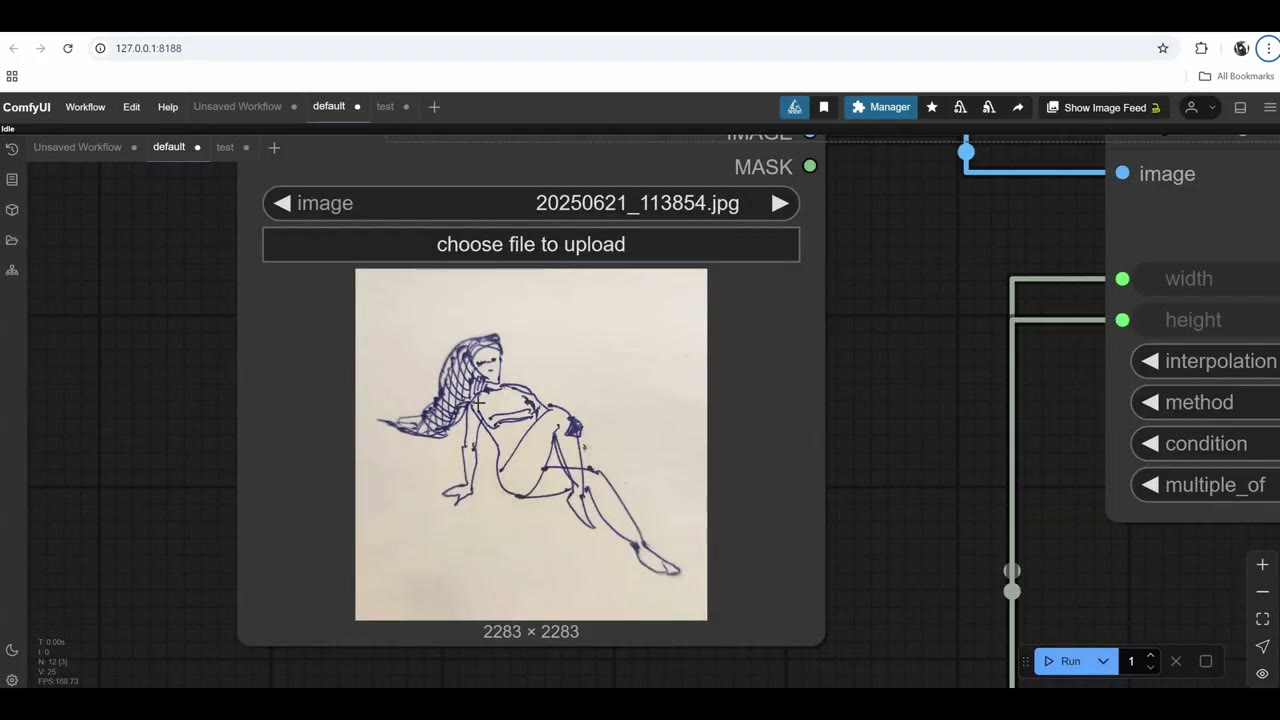Expand Run options dropdown arrow

coord(1103,661)
